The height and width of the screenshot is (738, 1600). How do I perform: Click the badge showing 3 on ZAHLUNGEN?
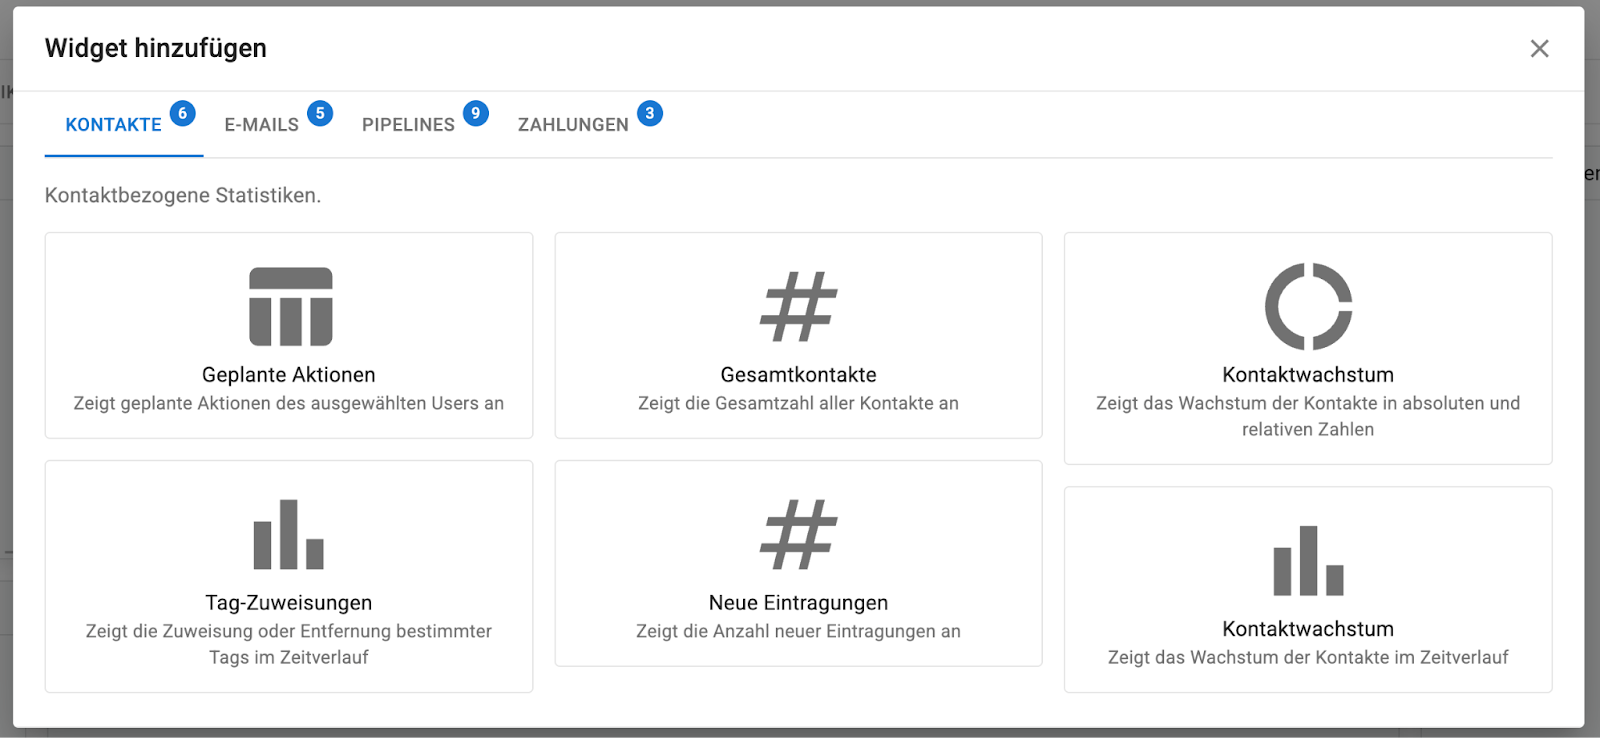(650, 113)
